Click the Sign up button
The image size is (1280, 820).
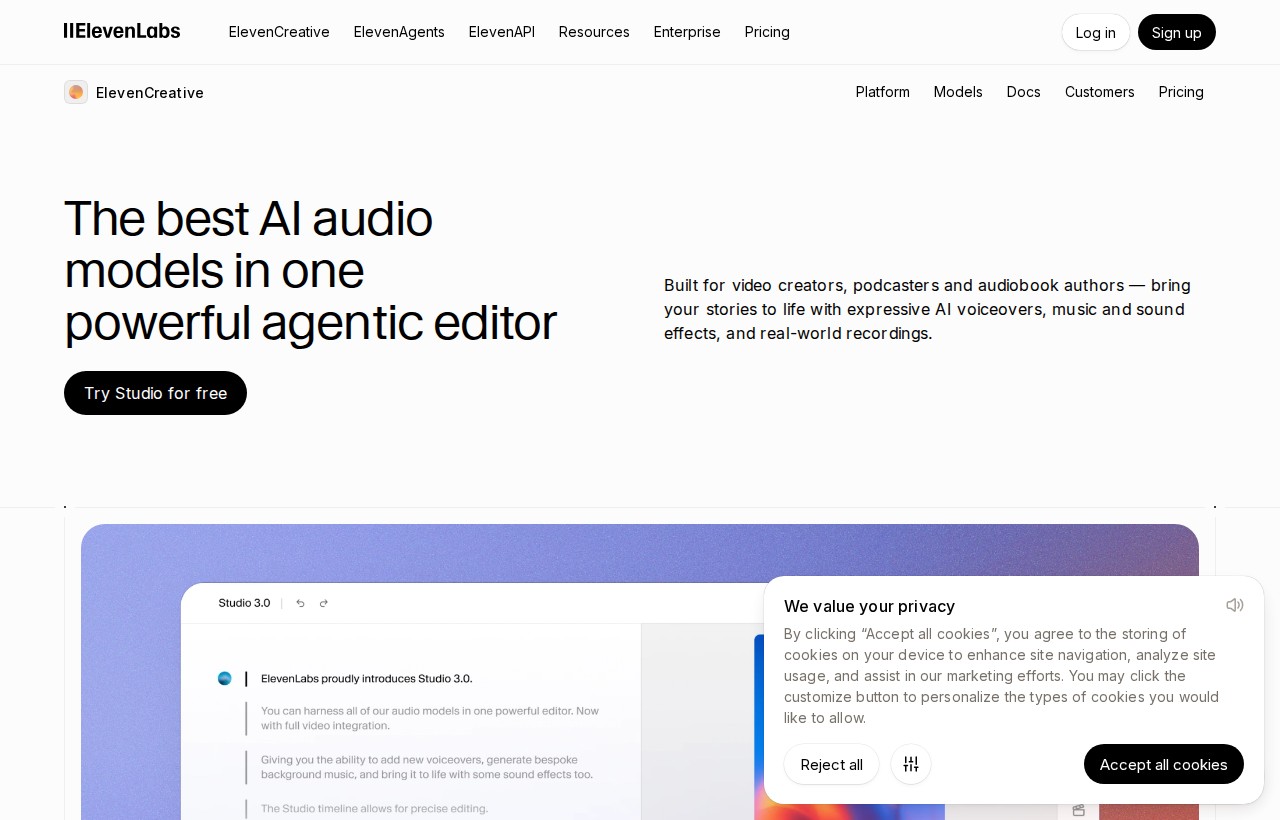[1177, 32]
